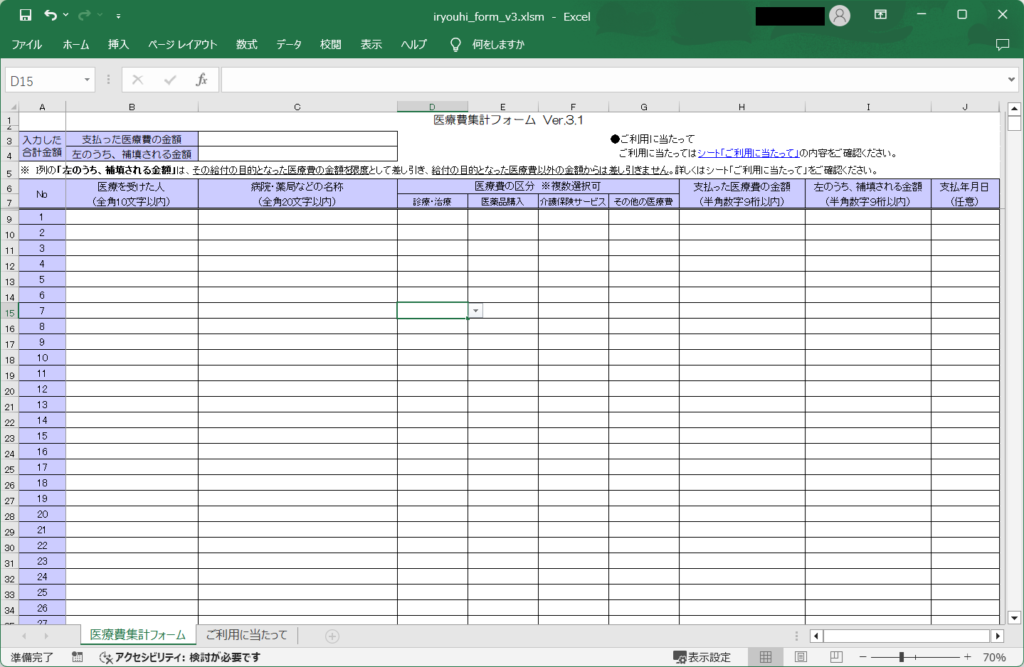Click the Undo arrow icon
The image size is (1024, 667).
pyautogui.click(x=50, y=15)
